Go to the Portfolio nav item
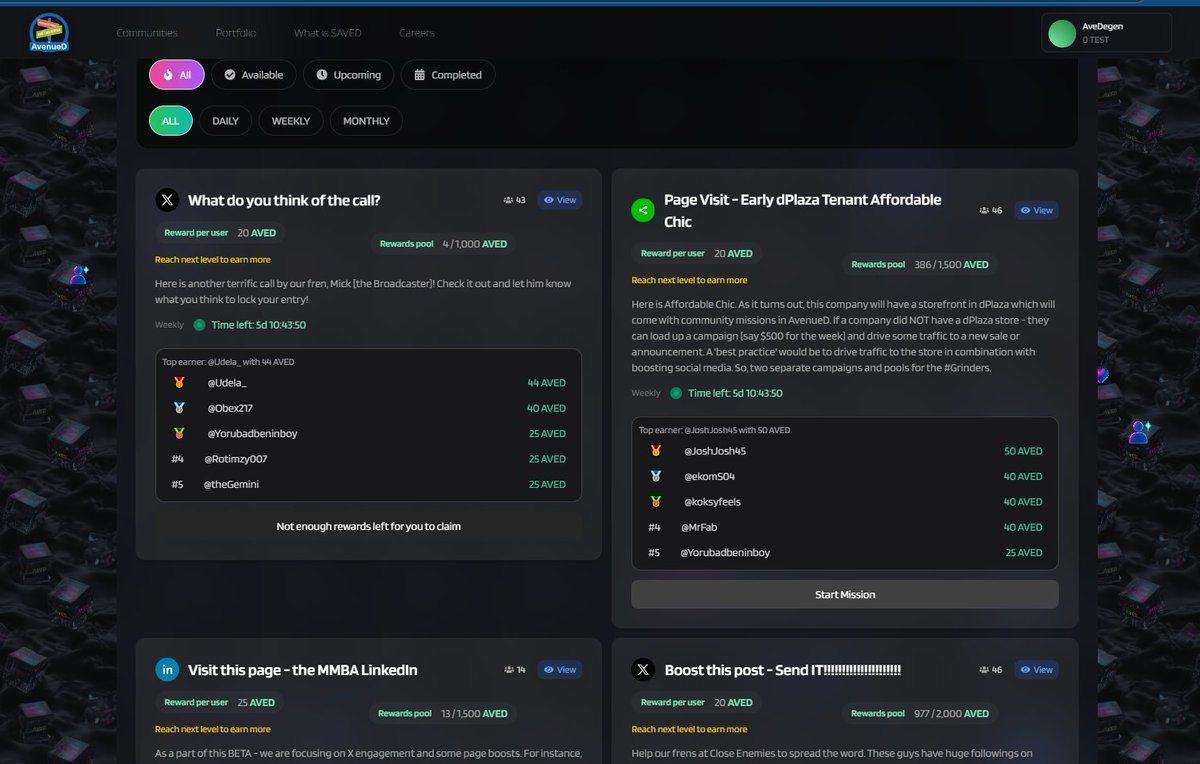The image size is (1200, 764). 236,33
